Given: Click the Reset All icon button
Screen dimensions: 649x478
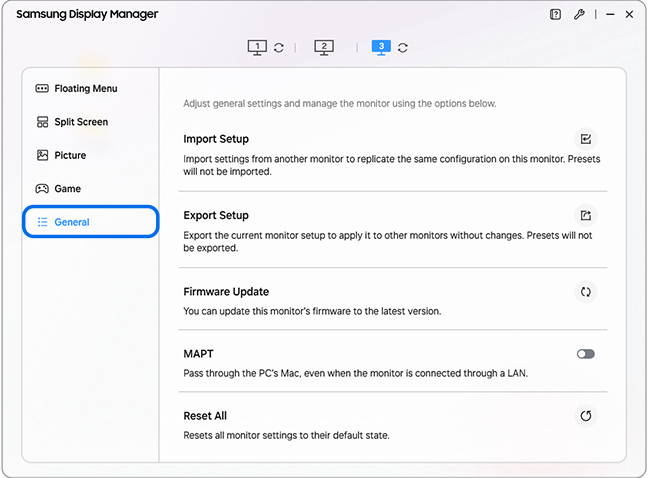Looking at the screenshot, I should click(x=586, y=416).
